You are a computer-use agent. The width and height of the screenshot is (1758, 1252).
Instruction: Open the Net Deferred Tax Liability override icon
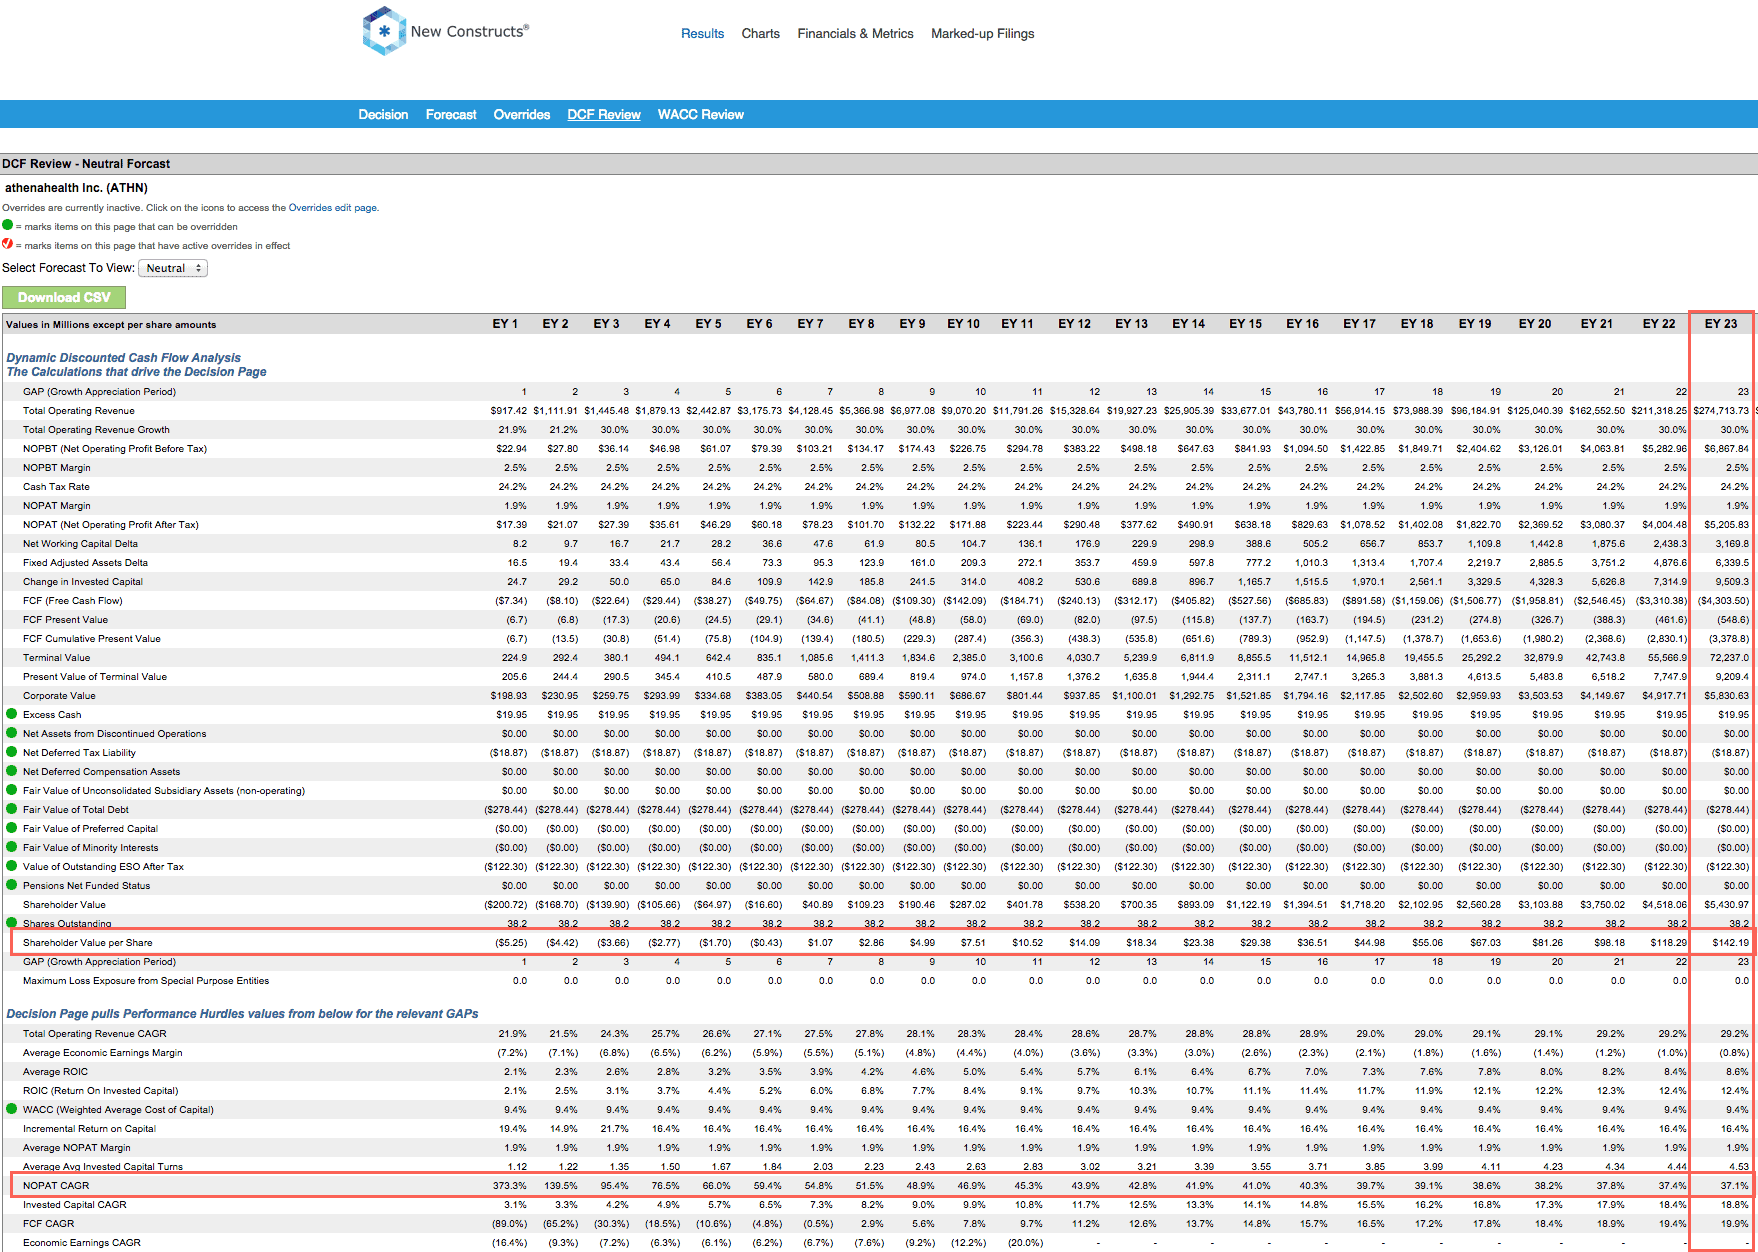click(11, 752)
